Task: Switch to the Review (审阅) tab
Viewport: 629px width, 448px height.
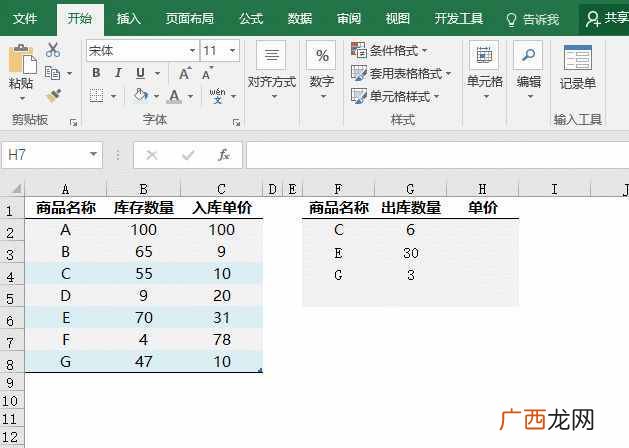Action: [x=349, y=18]
